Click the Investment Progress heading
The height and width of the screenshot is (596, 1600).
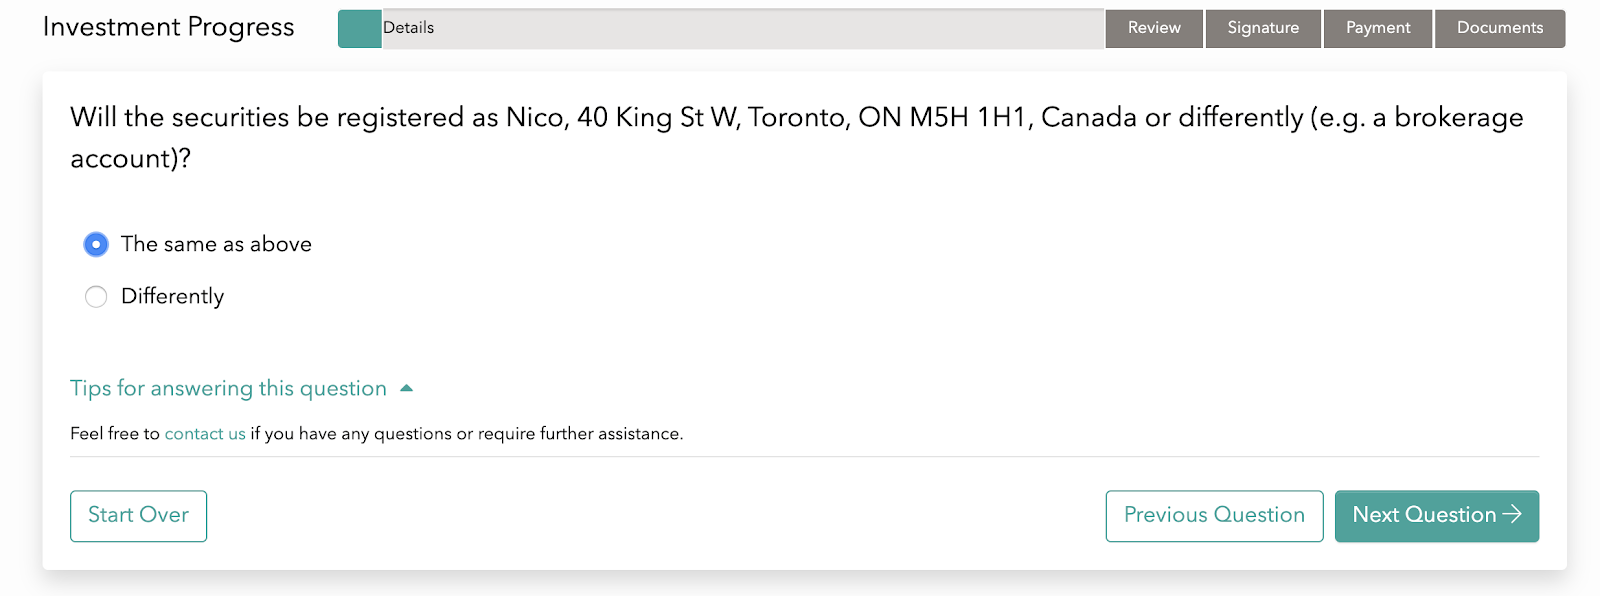point(168,27)
